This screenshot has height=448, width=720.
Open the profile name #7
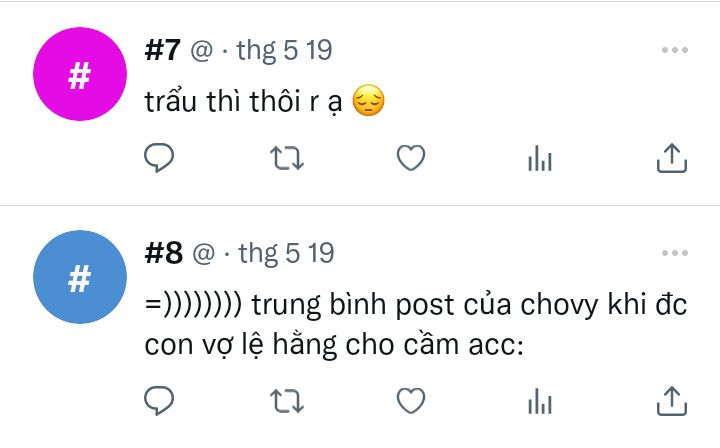[x=163, y=50]
